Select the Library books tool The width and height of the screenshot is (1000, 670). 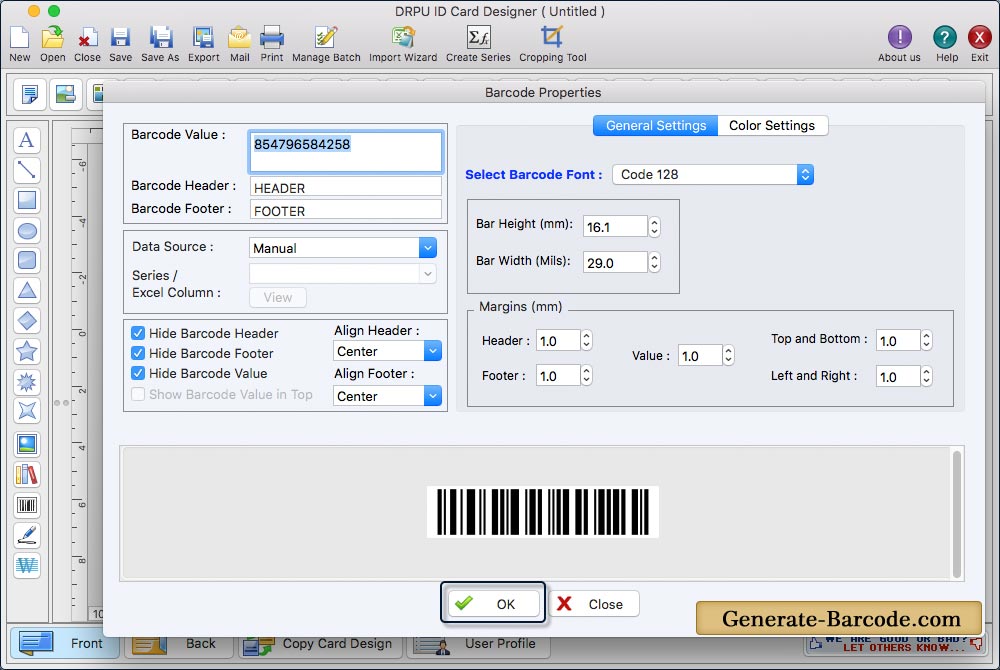[x=27, y=474]
